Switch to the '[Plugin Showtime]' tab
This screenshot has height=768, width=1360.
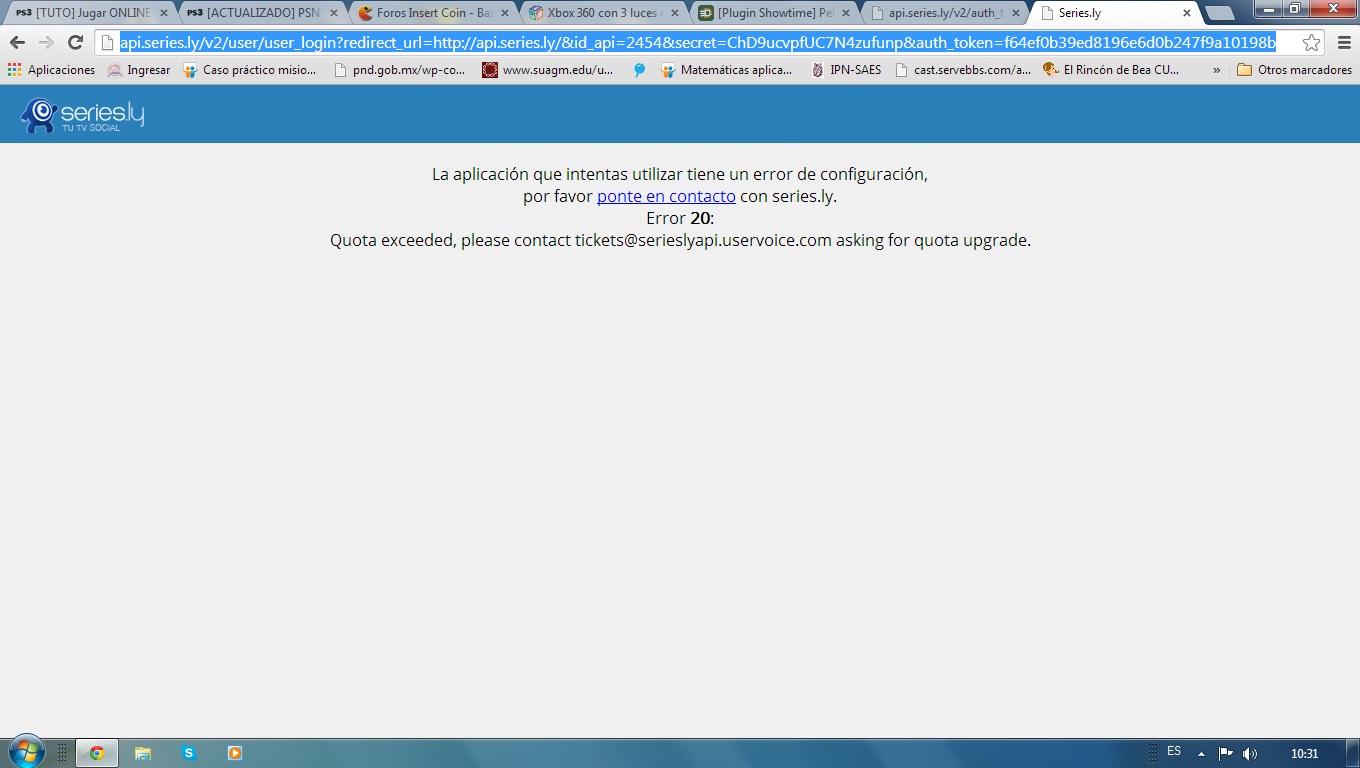pyautogui.click(x=771, y=14)
